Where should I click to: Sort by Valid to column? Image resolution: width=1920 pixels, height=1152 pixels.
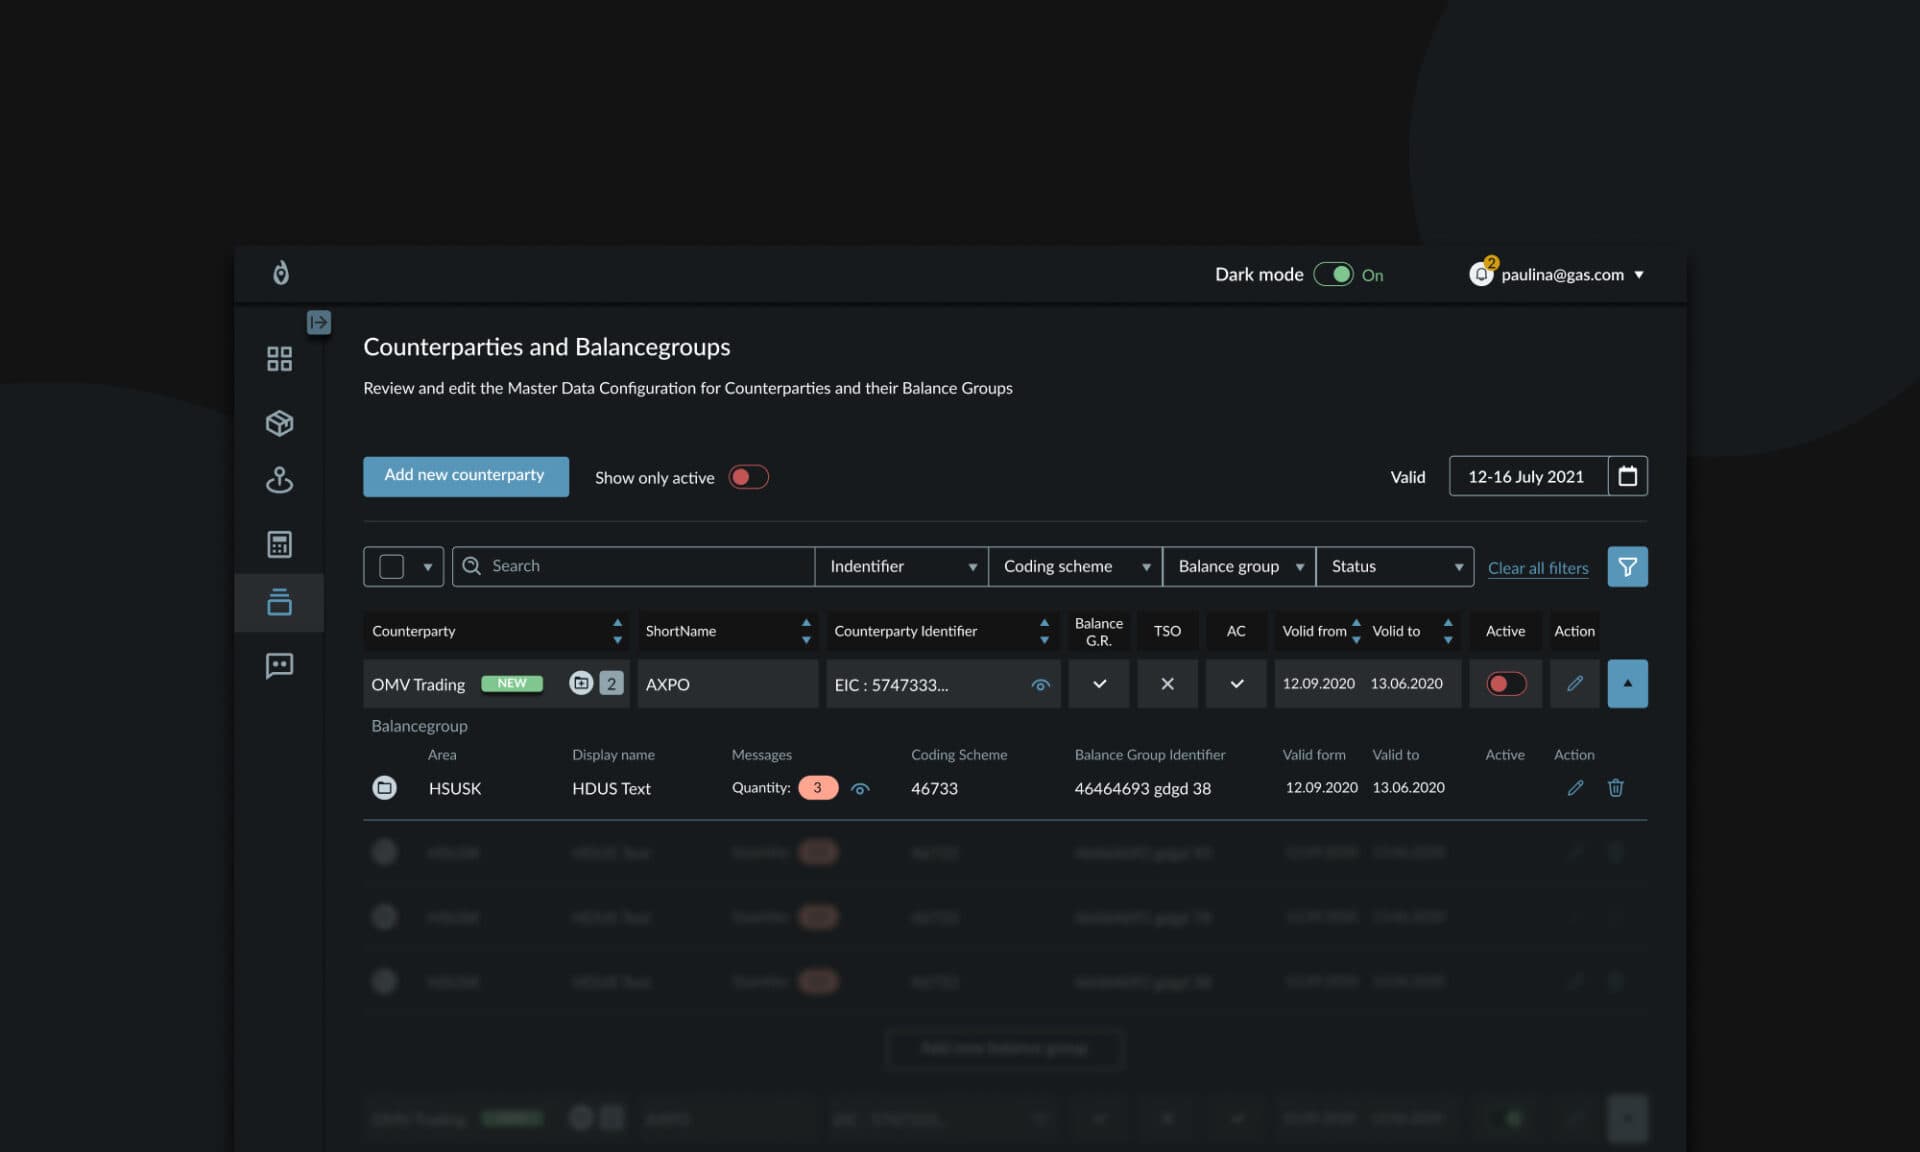coord(1448,631)
